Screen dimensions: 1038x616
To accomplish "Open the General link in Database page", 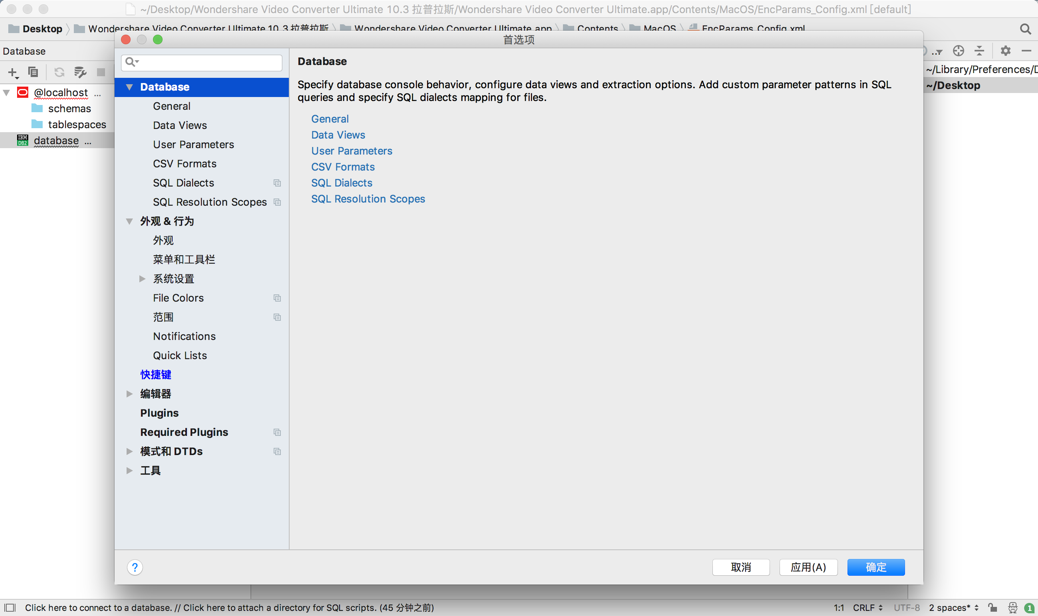I will point(330,118).
